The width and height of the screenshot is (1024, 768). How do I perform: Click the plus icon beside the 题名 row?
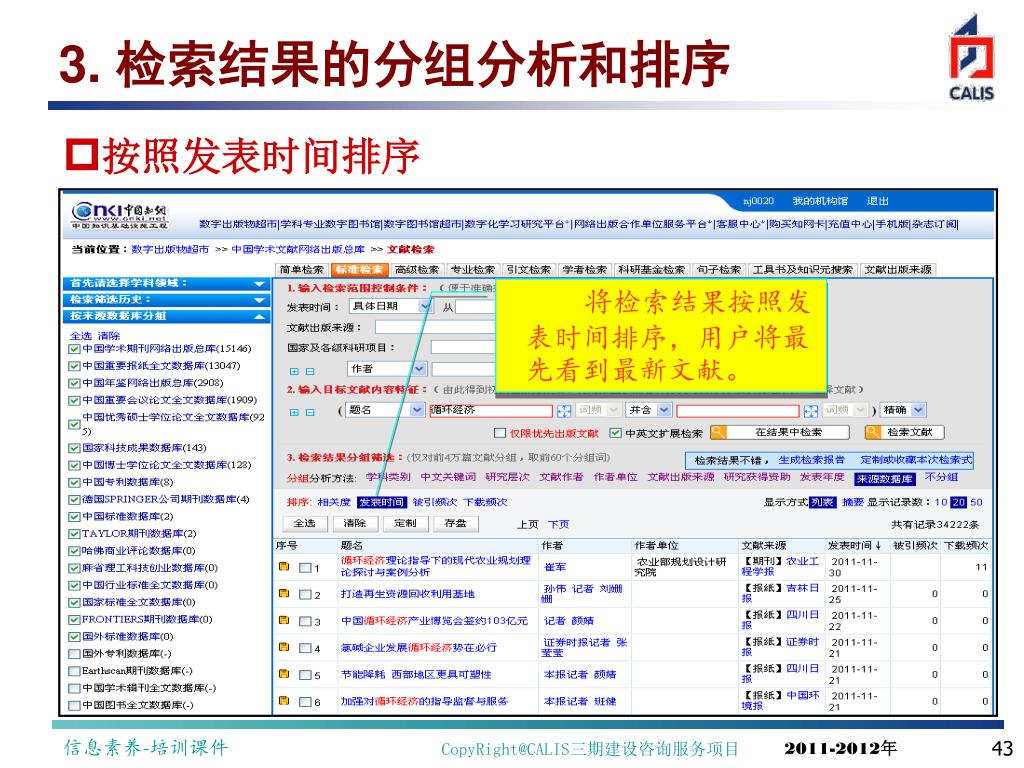[294, 412]
